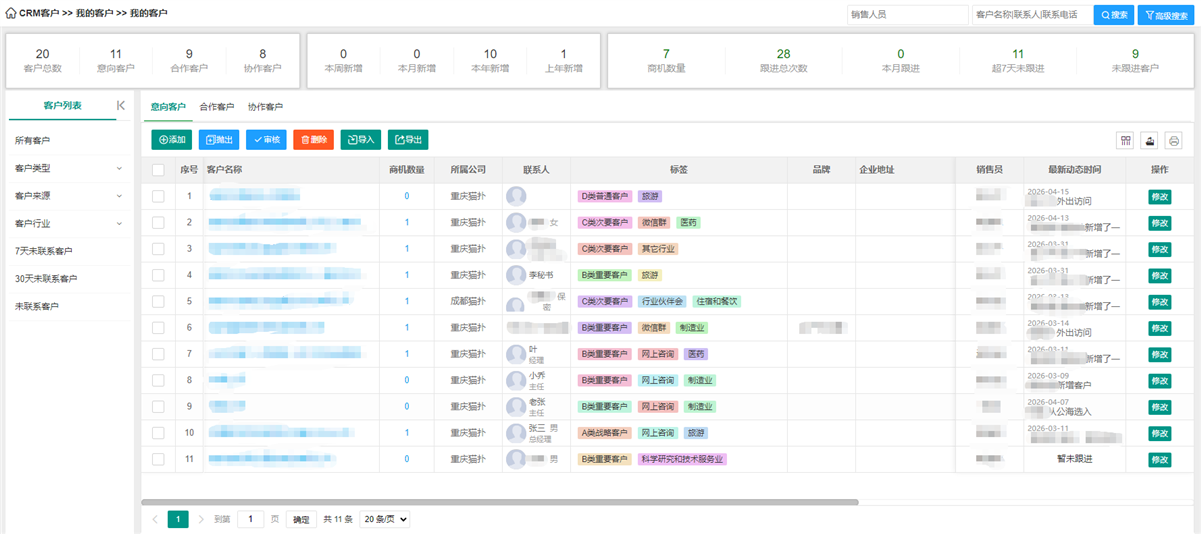Click the home icon beside CRM客户
The height and width of the screenshot is (534, 1201).
click(x=11, y=14)
